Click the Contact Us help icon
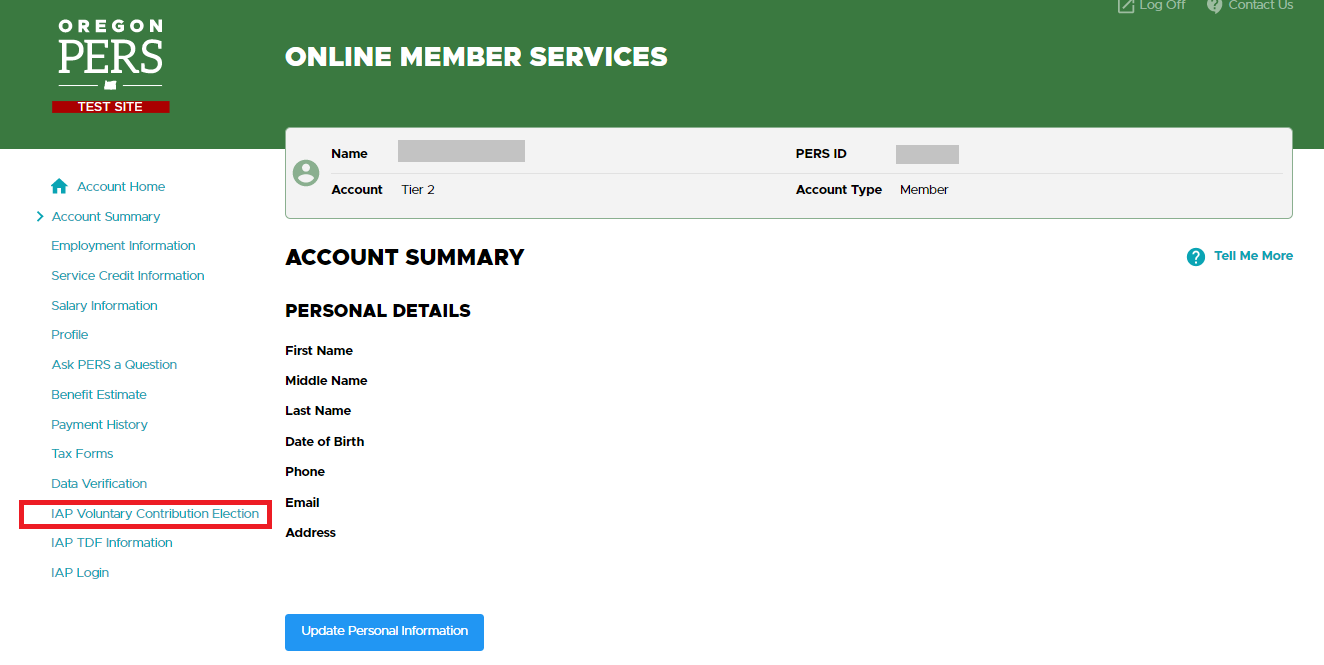The image size is (1324, 665). [x=1214, y=5]
